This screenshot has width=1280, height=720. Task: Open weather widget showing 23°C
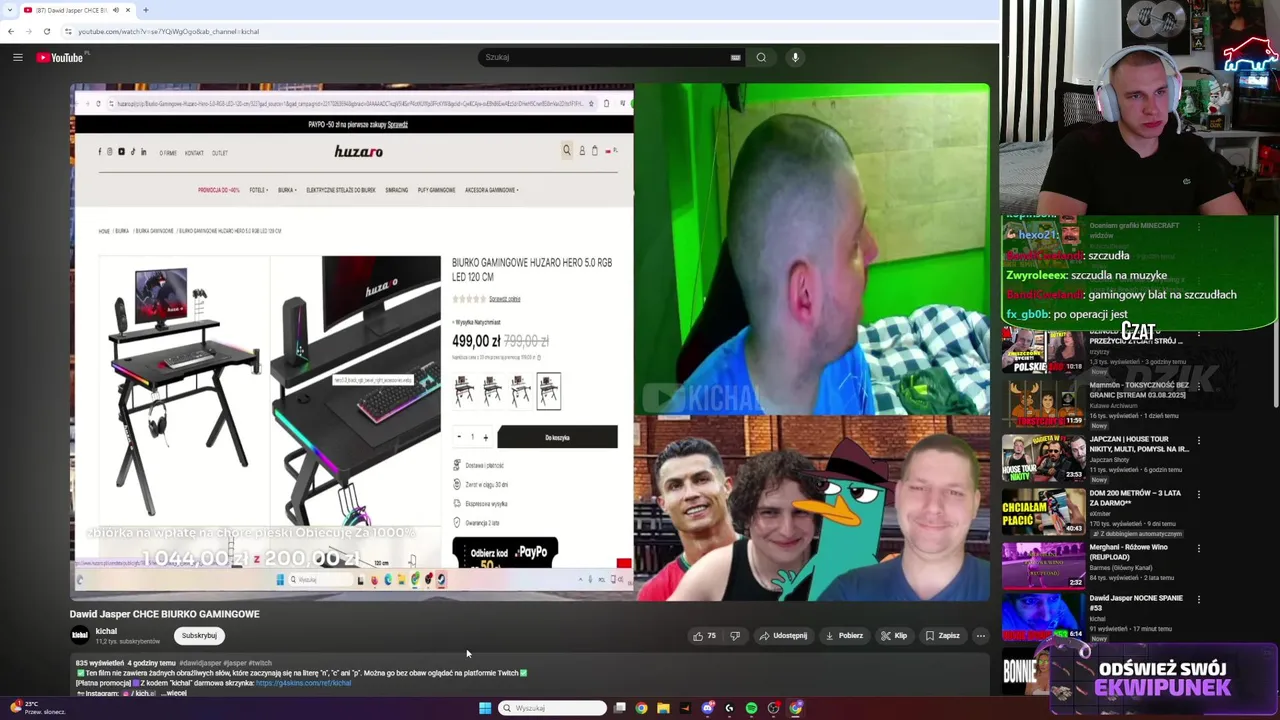pyautogui.click(x=38, y=708)
